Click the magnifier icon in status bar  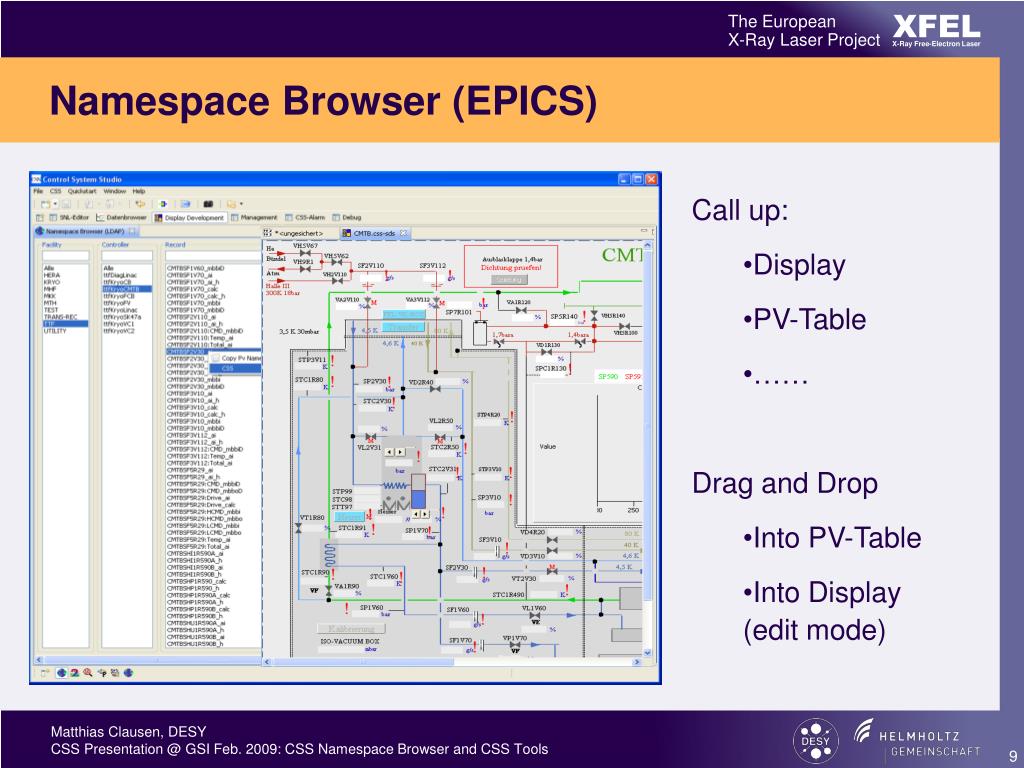(87, 673)
